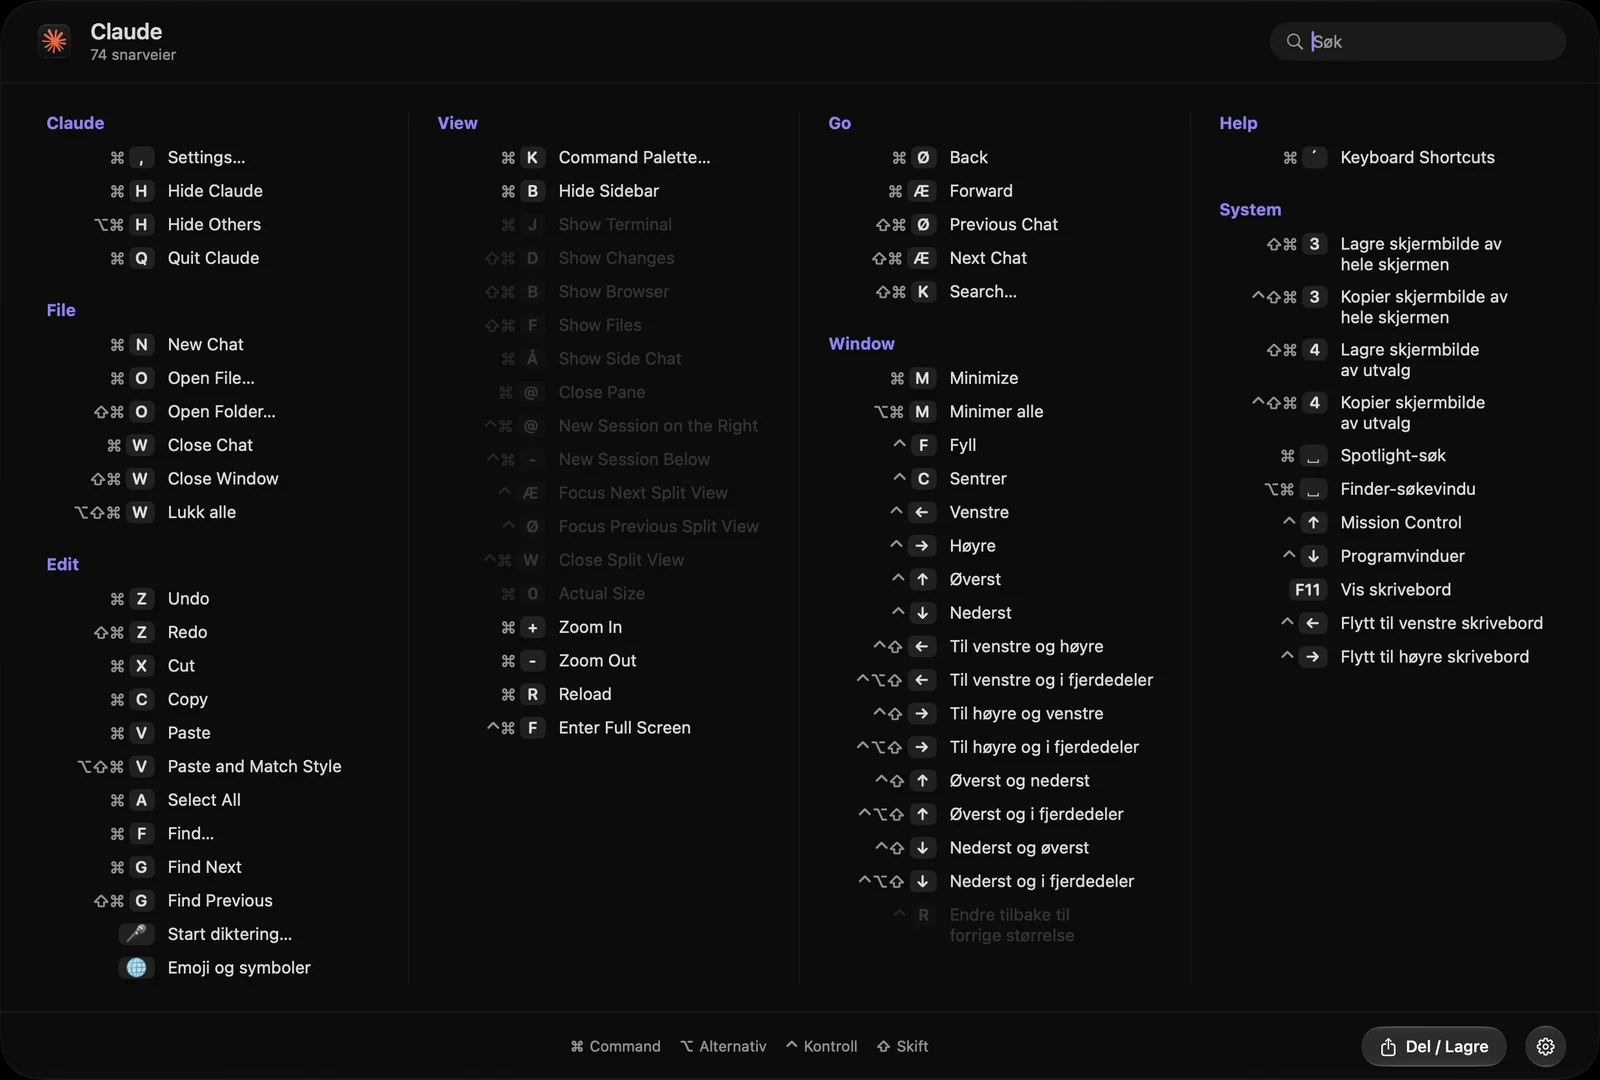Select the Claude section heading
Screen dimensions: 1600x1080
coord(75,123)
